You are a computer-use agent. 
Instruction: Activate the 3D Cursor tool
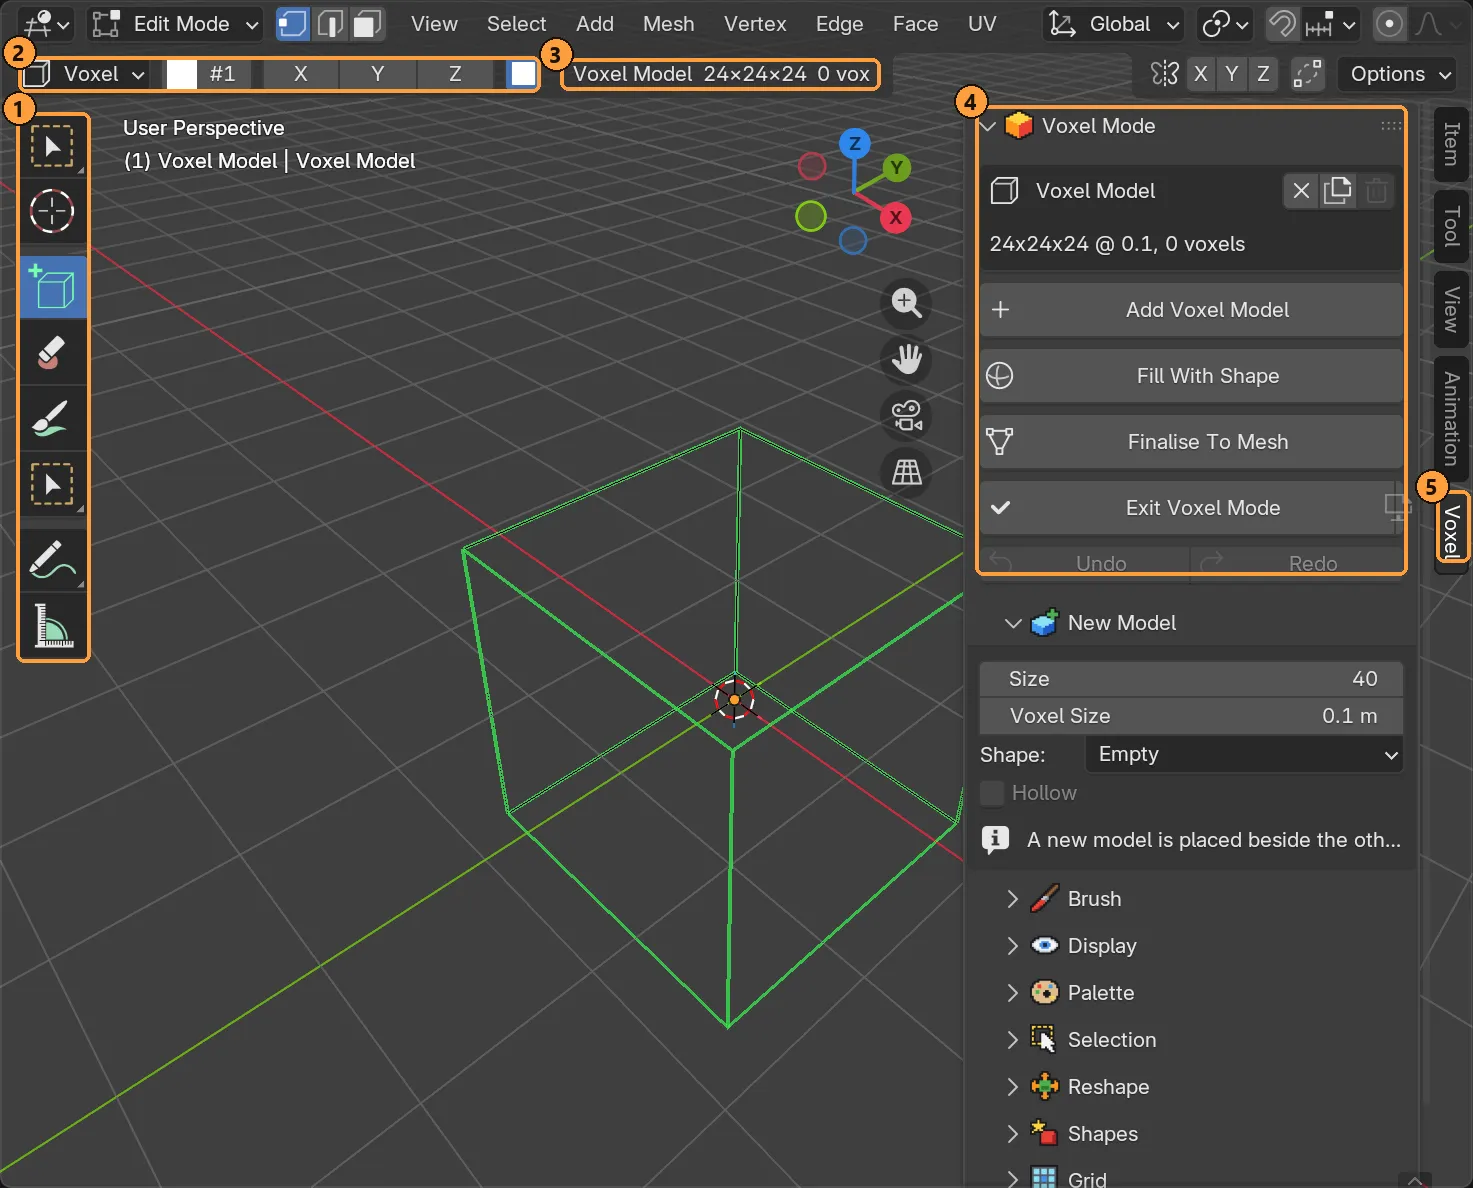point(52,212)
